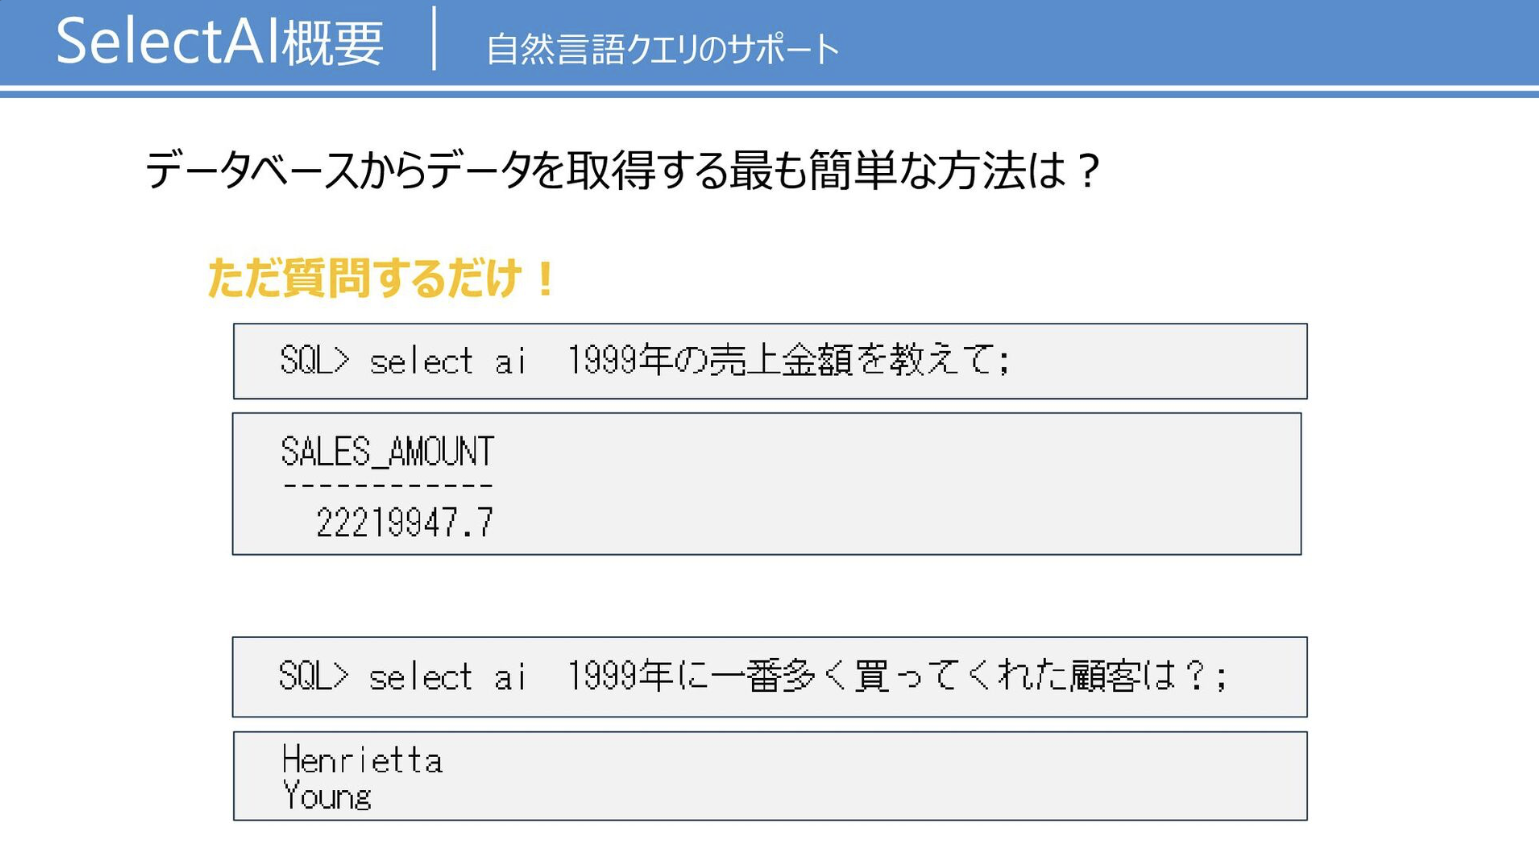Click the SelectAI概要 slide title
This screenshot has height=863, width=1539.
(219, 42)
